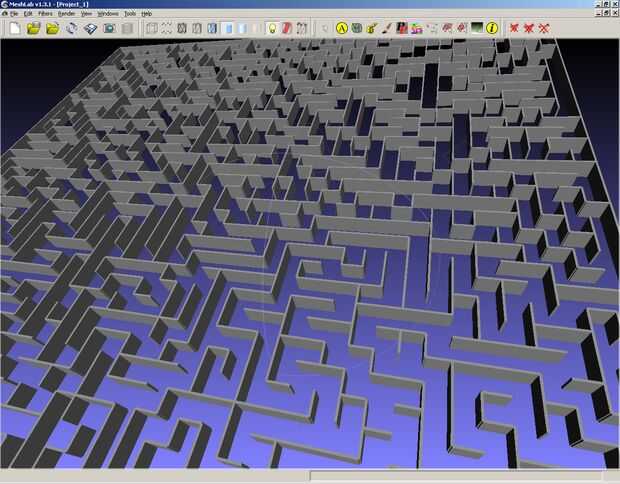Switch to wireframe render mode
Viewport: 620px width, 484px height.
(182, 28)
